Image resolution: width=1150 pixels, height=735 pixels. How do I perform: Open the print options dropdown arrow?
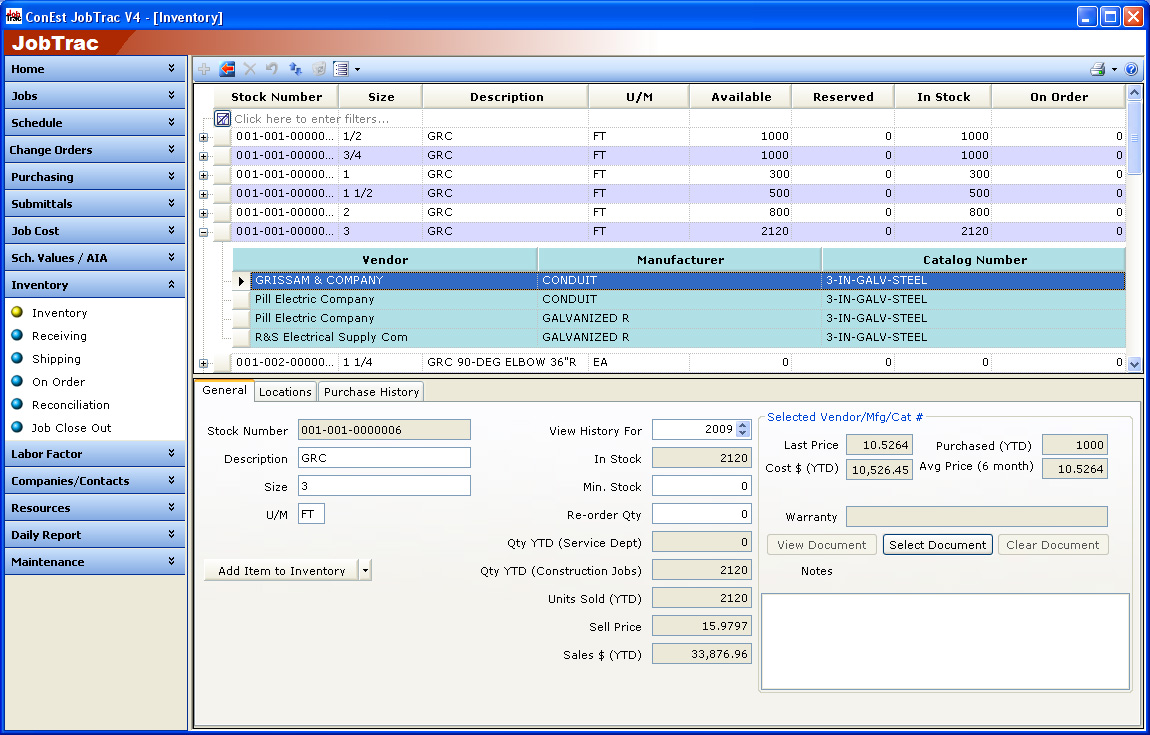(x=1114, y=70)
